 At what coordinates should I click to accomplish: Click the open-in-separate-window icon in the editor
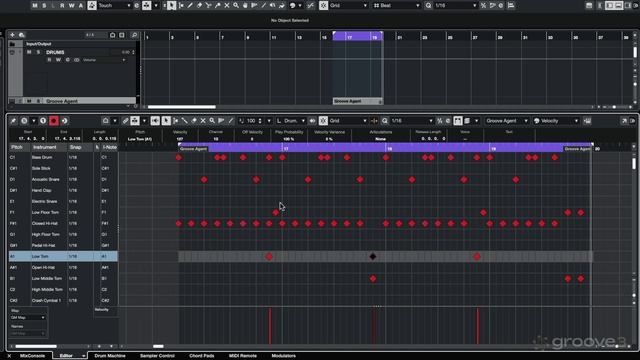pos(624,121)
